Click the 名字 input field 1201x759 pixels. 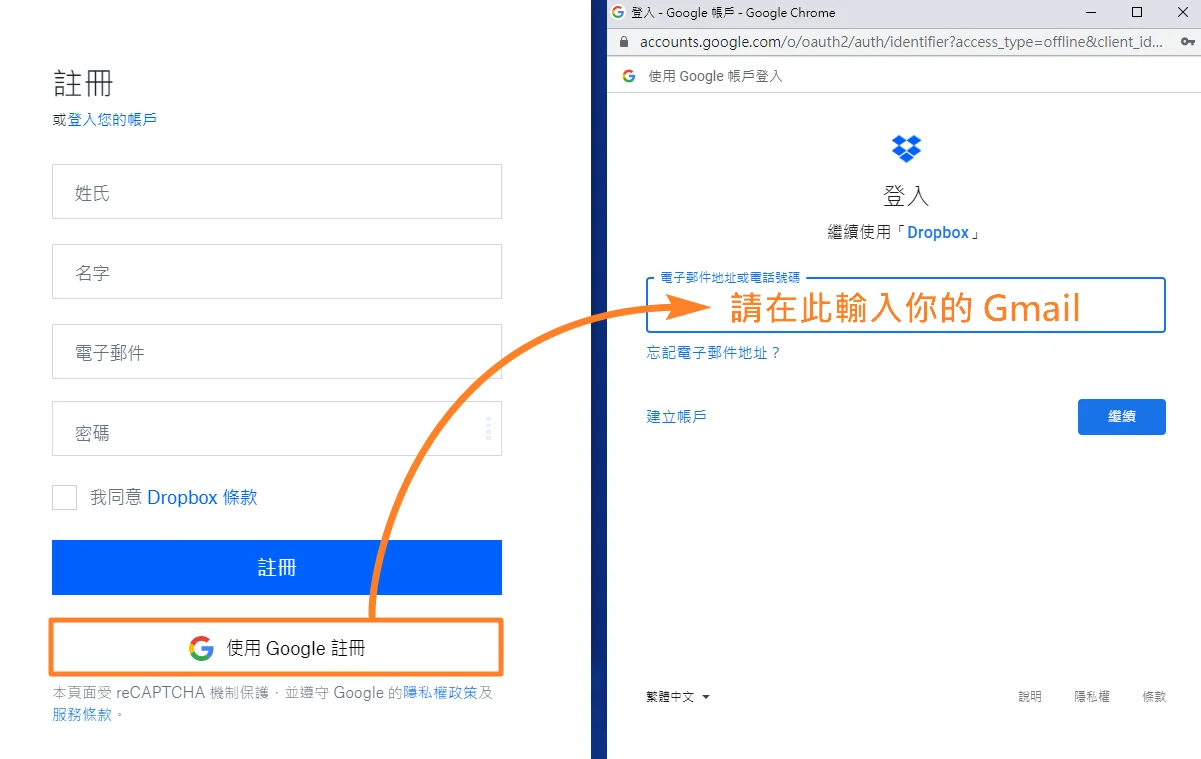277,272
